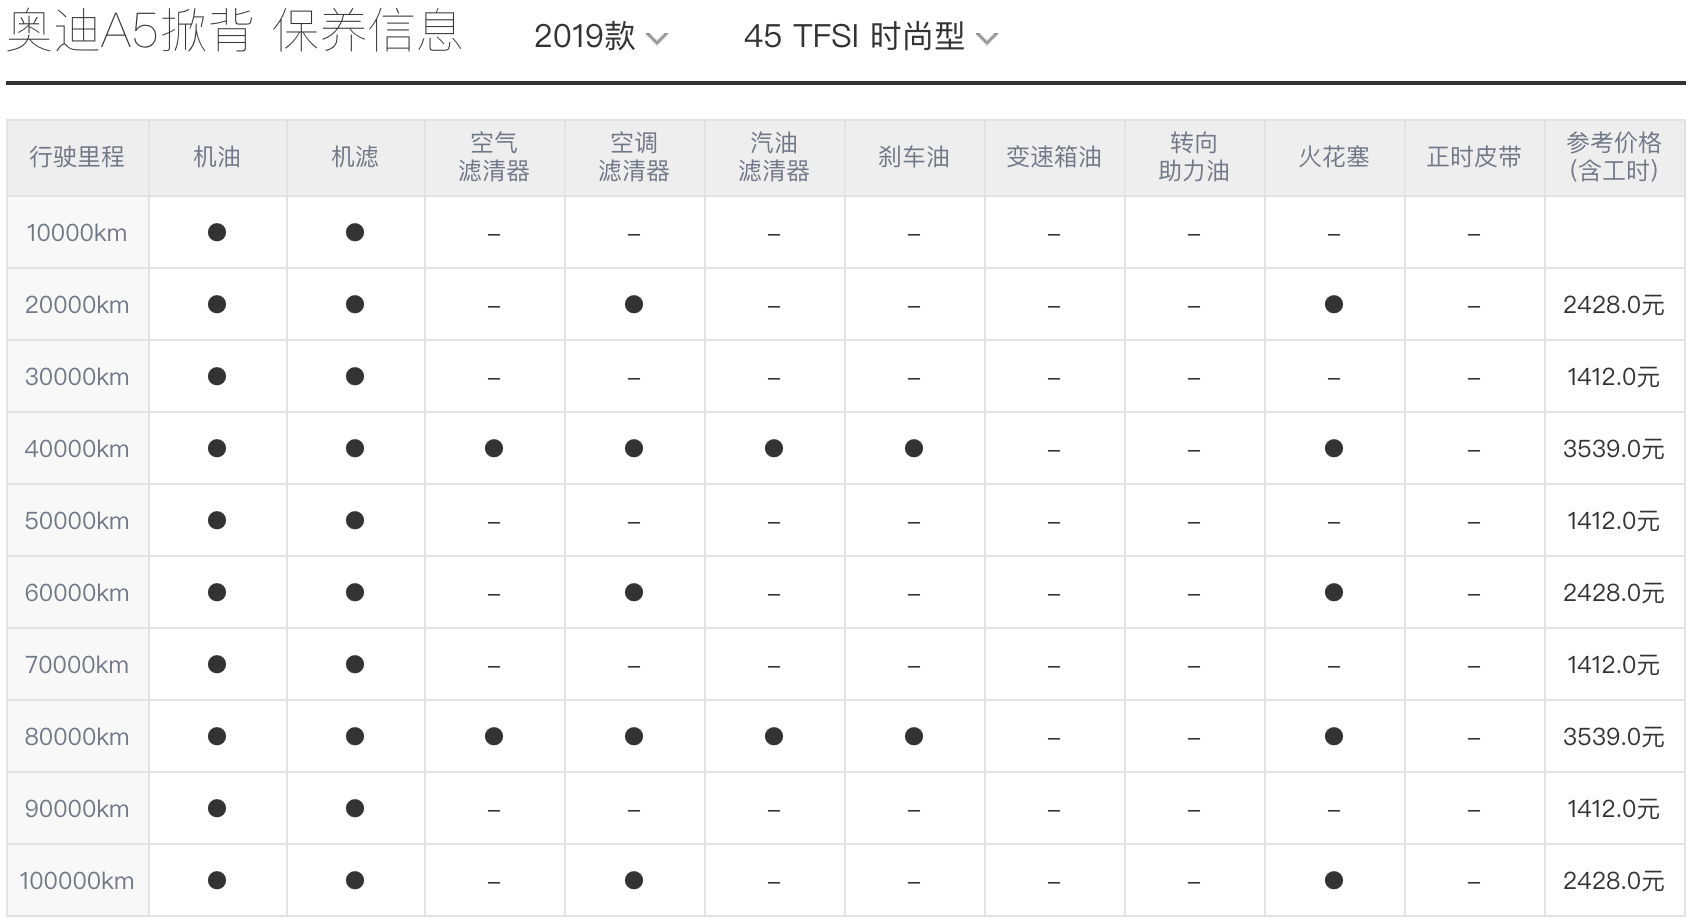
Task: Click the 机油 dot in 100000km row
Action: click(217, 881)
